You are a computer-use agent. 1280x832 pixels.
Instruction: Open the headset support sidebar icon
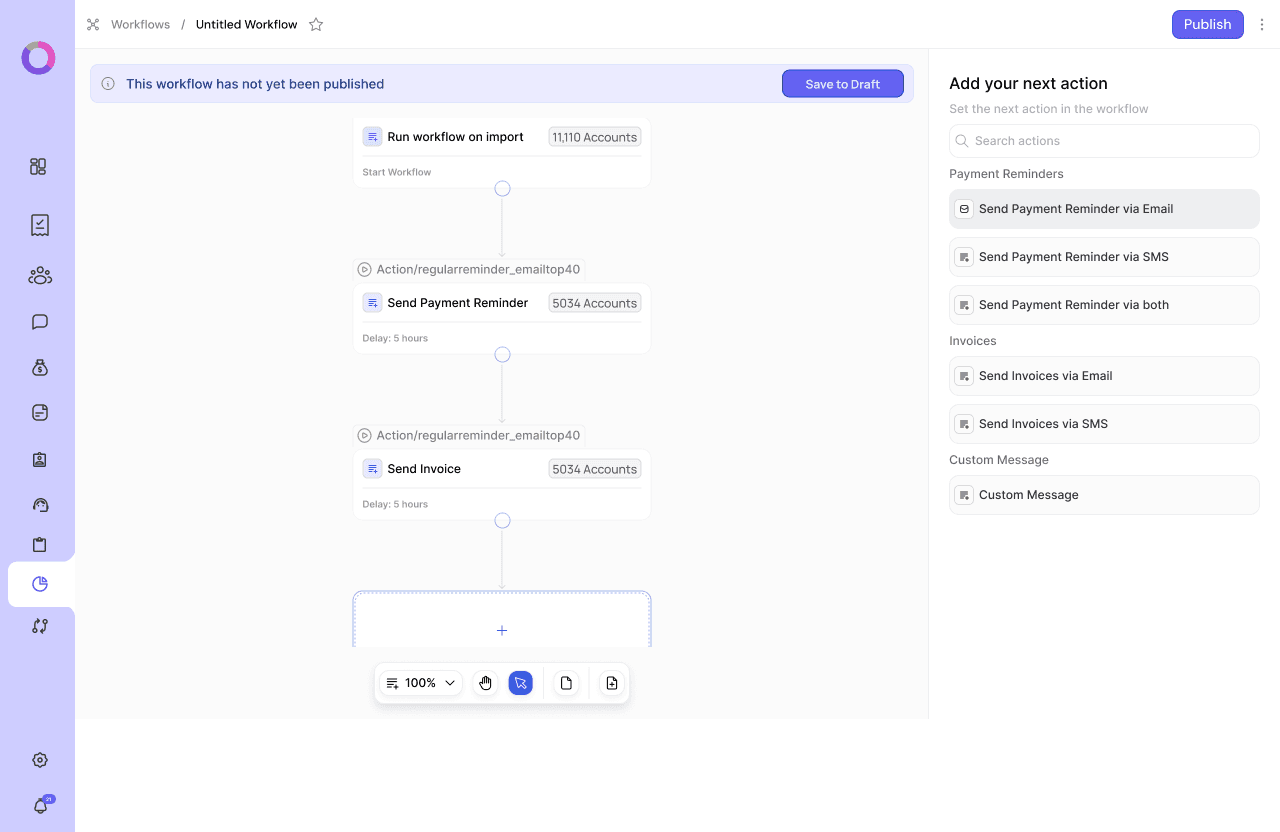(40, 505)
